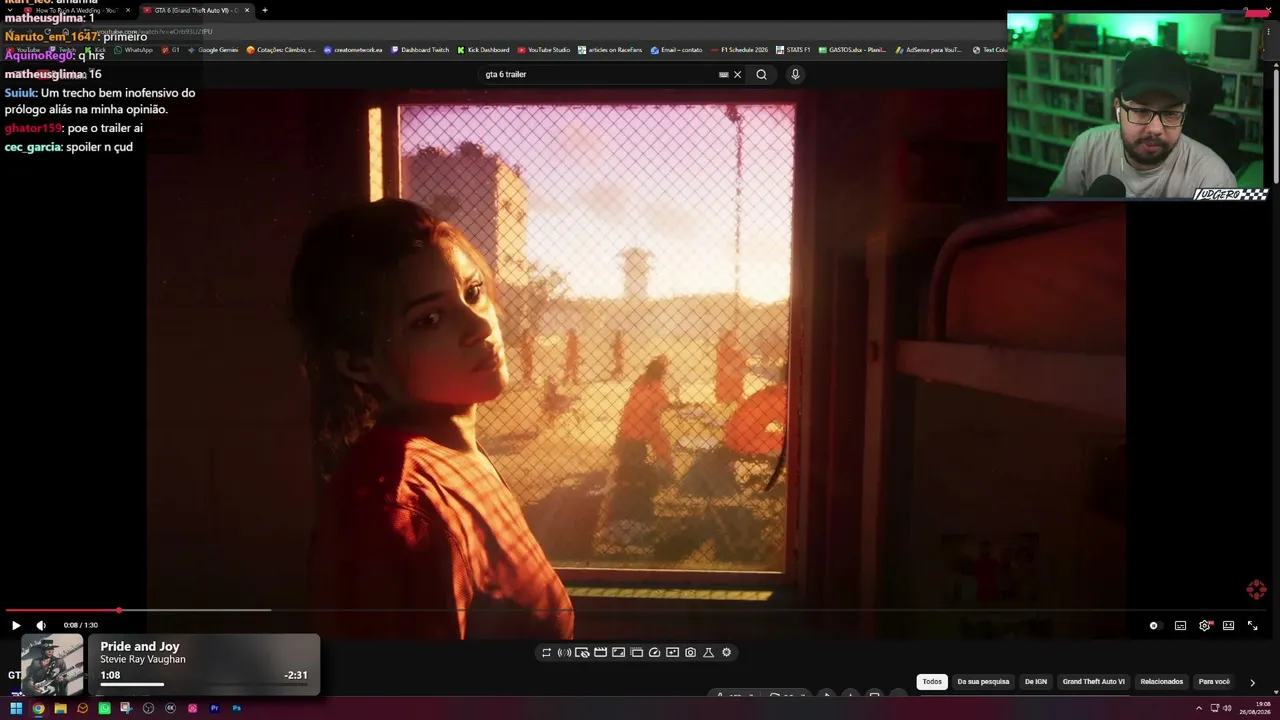Open the 'creatornetwork.ea' bookmark
Image resolution: width=1280 pixels, height=720 pixels.
point(353,50)
